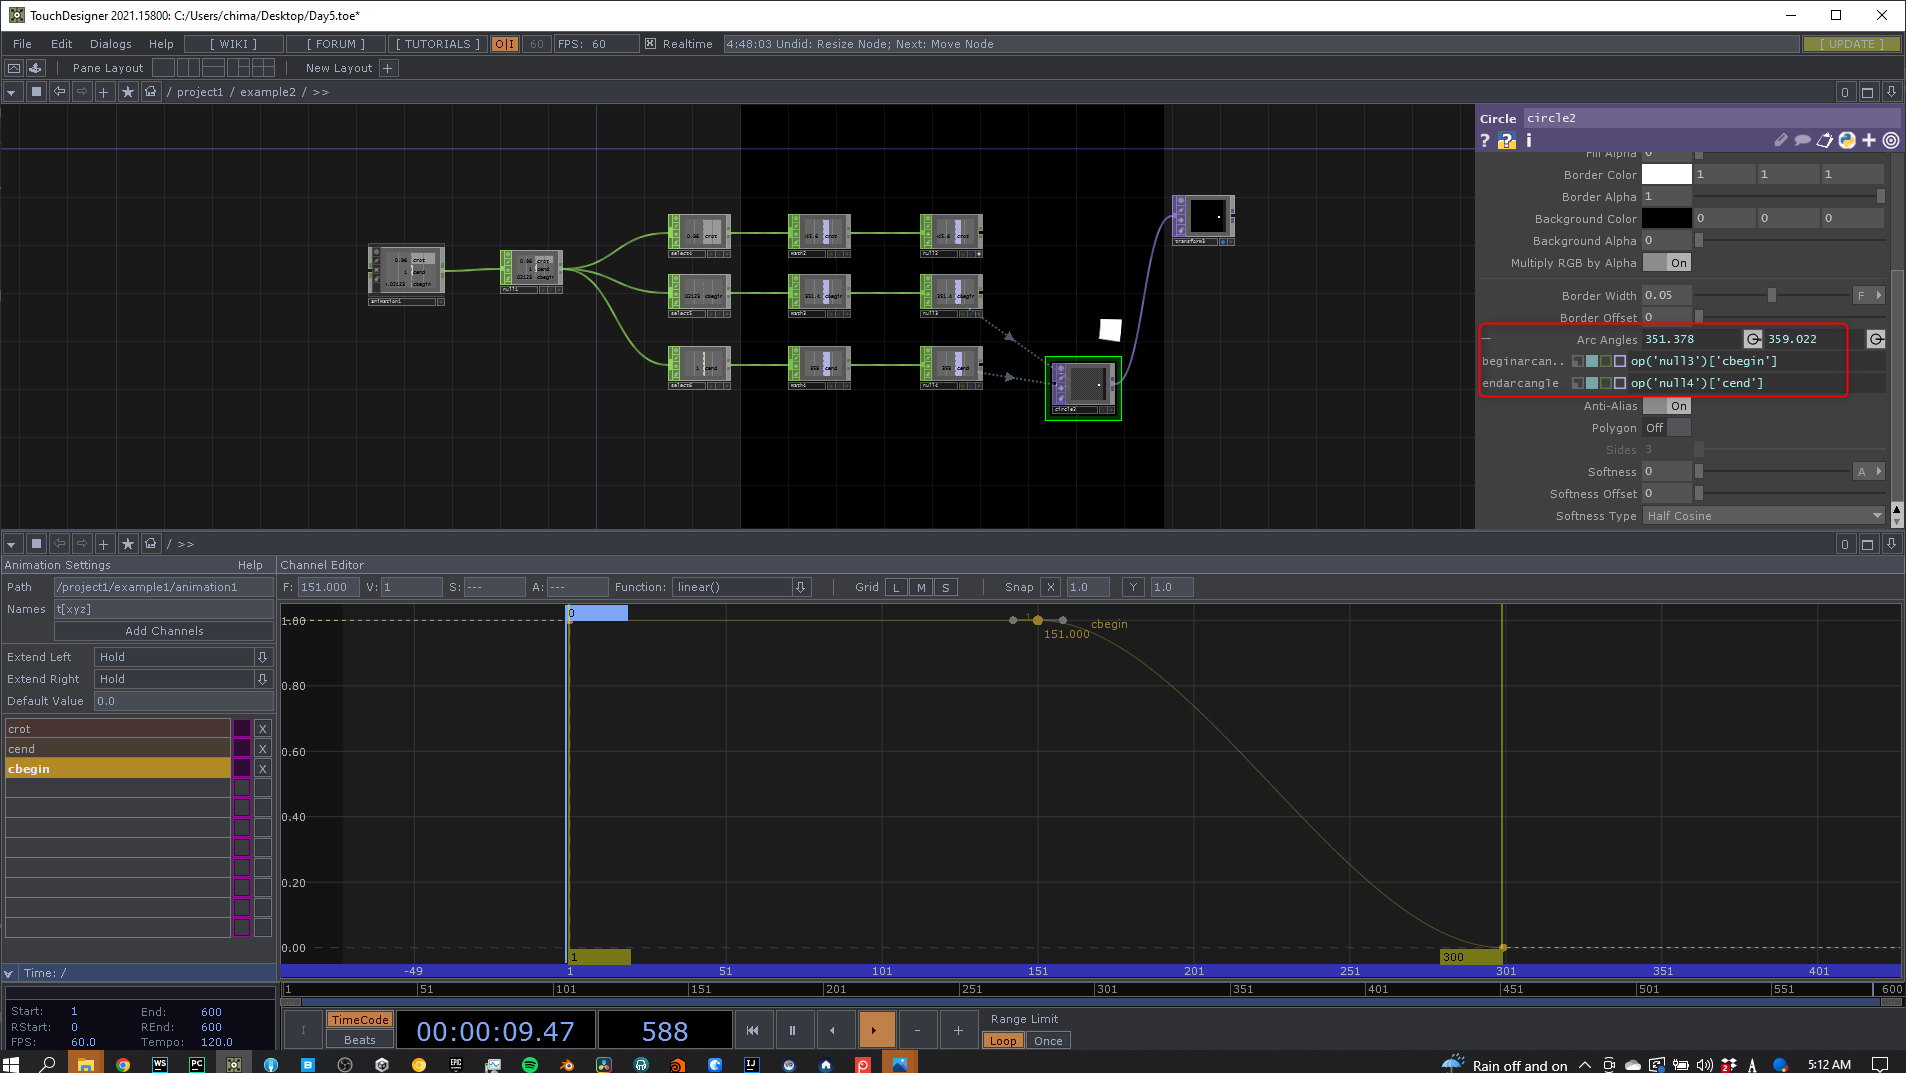Select the four-pane grid layout icon
Image resolution: width=1906 pixels, height=1073 pixels.
pos(263,68)
